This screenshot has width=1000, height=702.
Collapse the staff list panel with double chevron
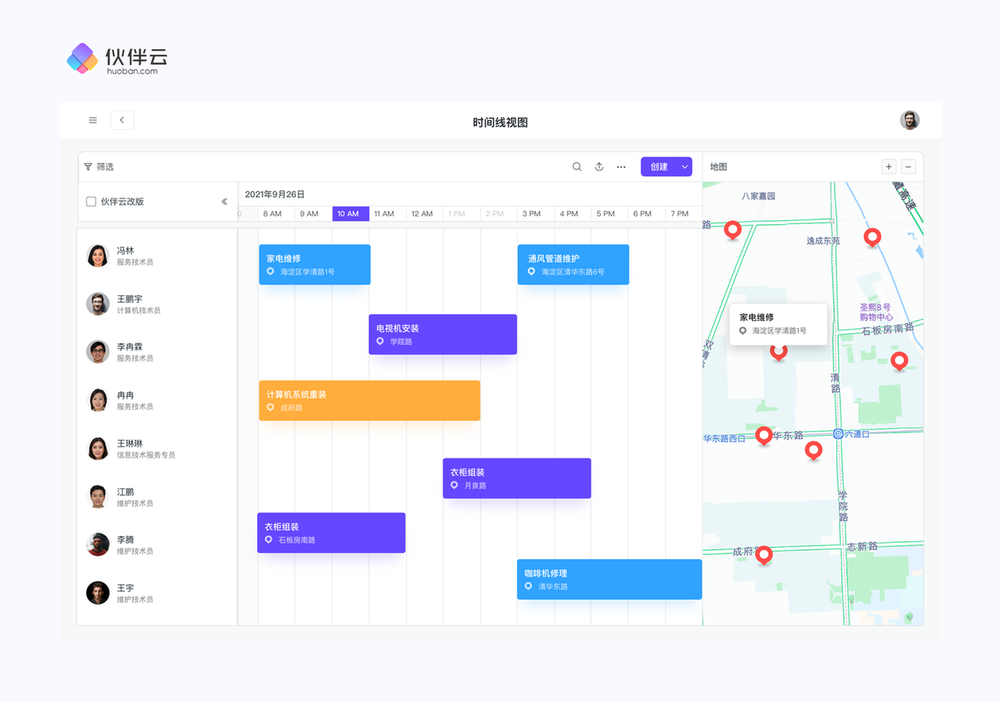pos(224,202)
